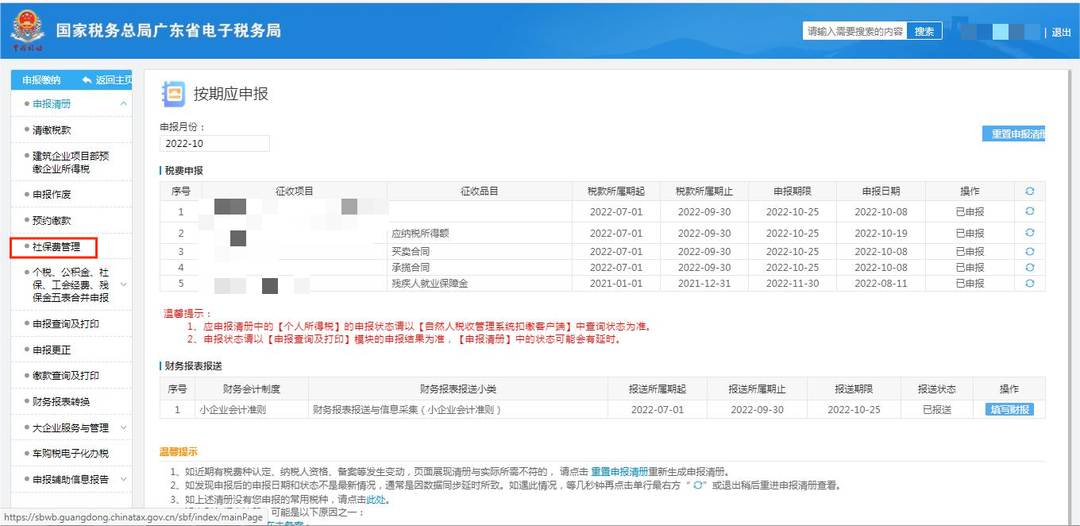1080x526 pixels.
Task: Select the 申报缴纳 tab header
Action: coord(41,80)
